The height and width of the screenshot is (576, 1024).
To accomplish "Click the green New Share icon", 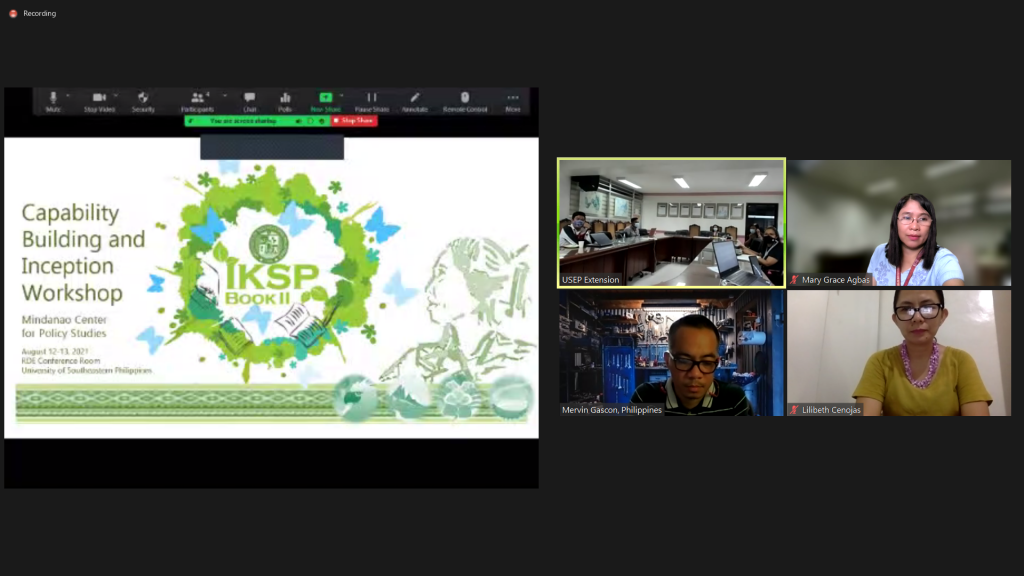I will (x=325, y=97).
